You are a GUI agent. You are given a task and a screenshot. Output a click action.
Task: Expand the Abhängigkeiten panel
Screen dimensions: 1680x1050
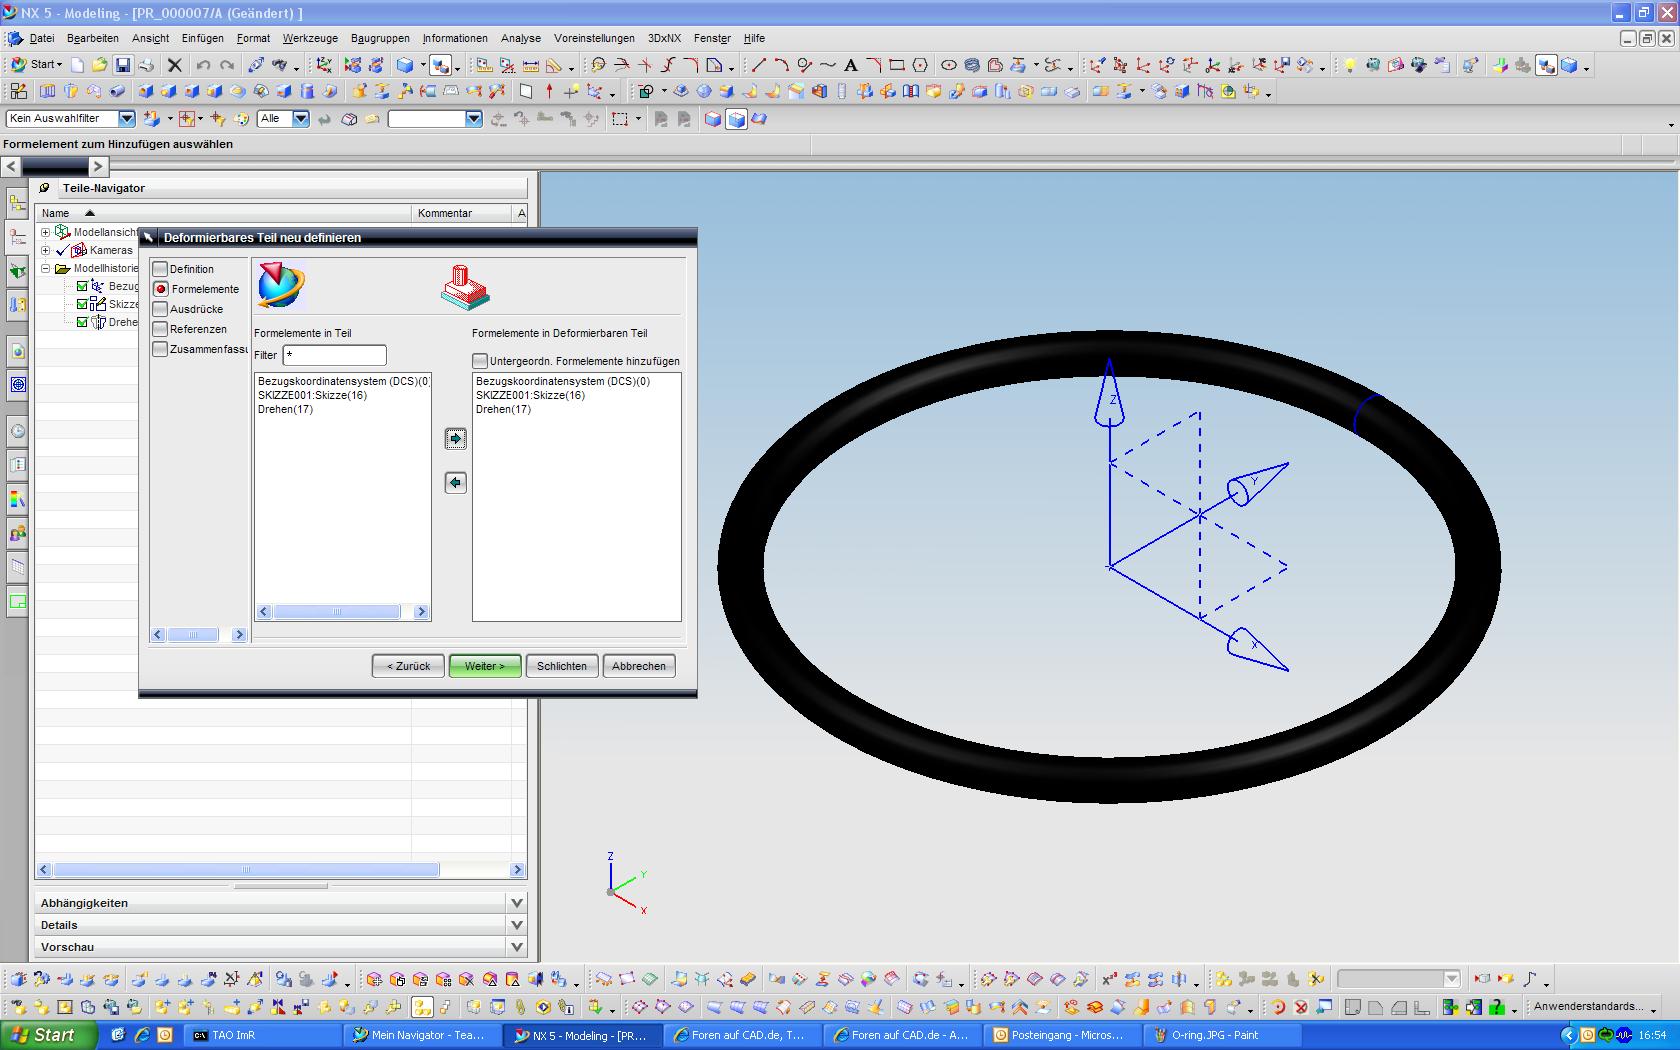click(x=516, y=903)
